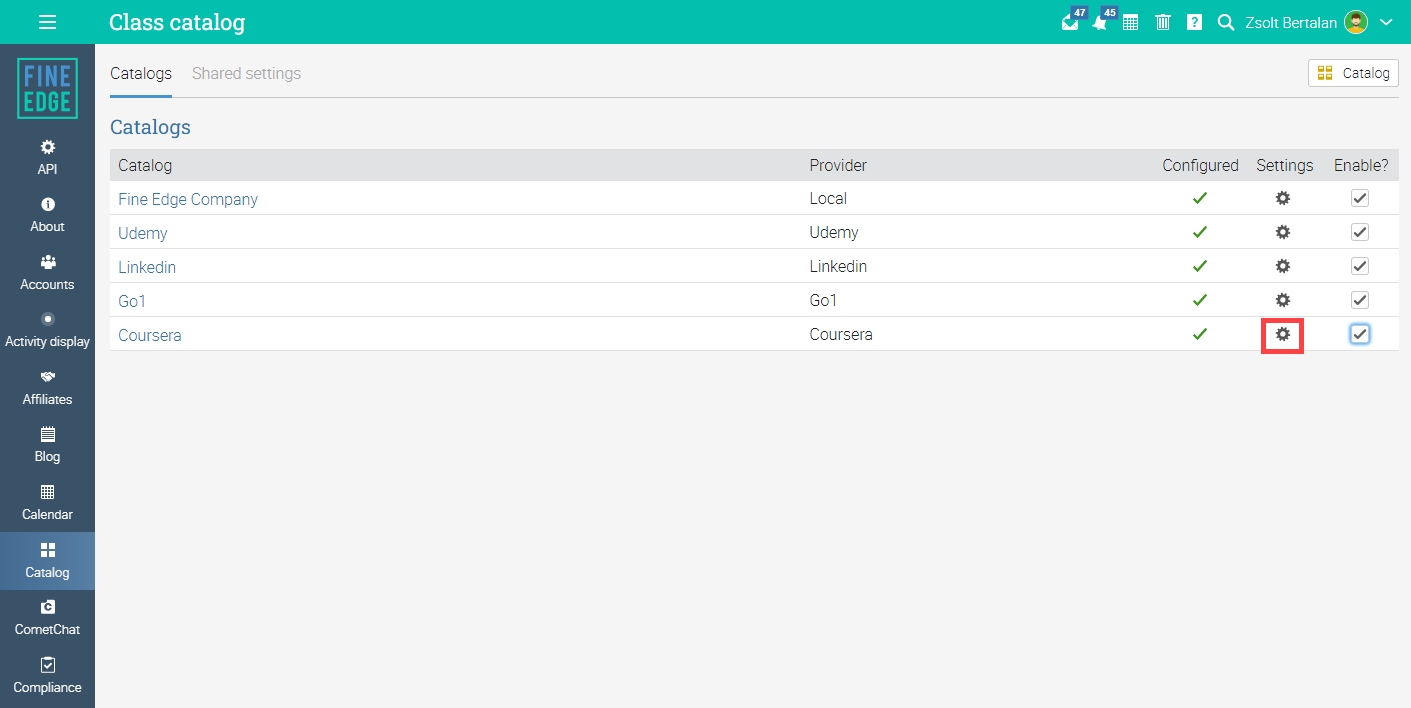Open the hamburger menu icon
Image resolution: width=1411 pixels, height=708 pixels.
click(x=47, y=22)
